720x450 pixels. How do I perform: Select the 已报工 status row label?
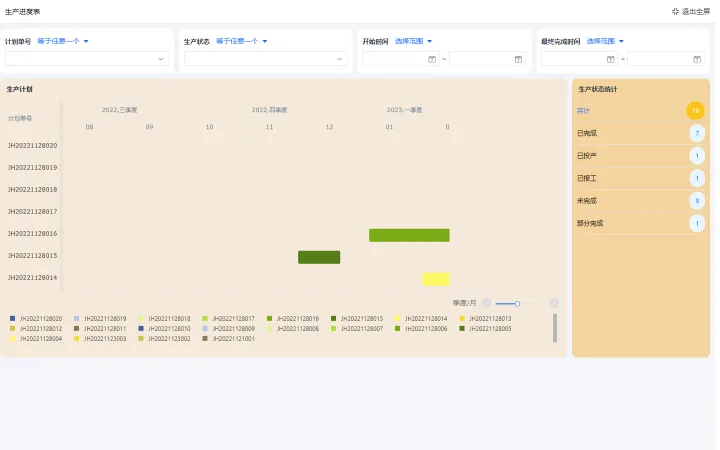tap(587, 178)
